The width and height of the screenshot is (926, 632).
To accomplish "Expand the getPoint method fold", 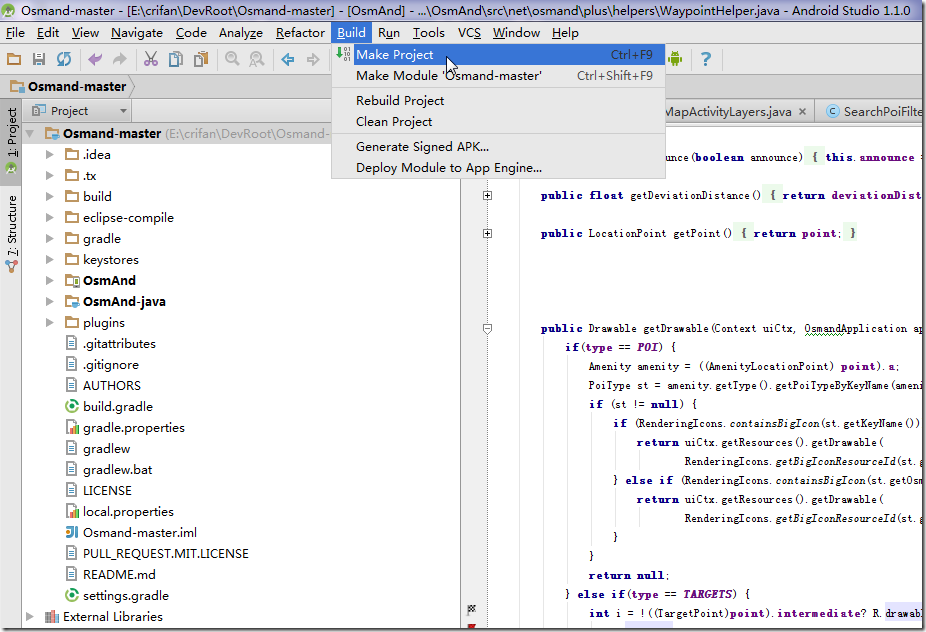I will tap(487, 234).
